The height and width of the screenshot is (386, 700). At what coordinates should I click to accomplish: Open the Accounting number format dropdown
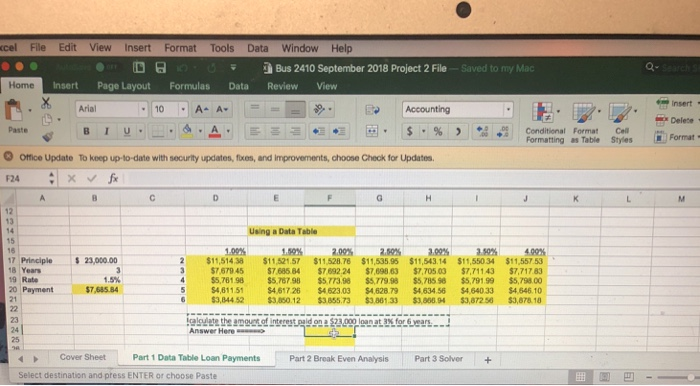point(508,110)
